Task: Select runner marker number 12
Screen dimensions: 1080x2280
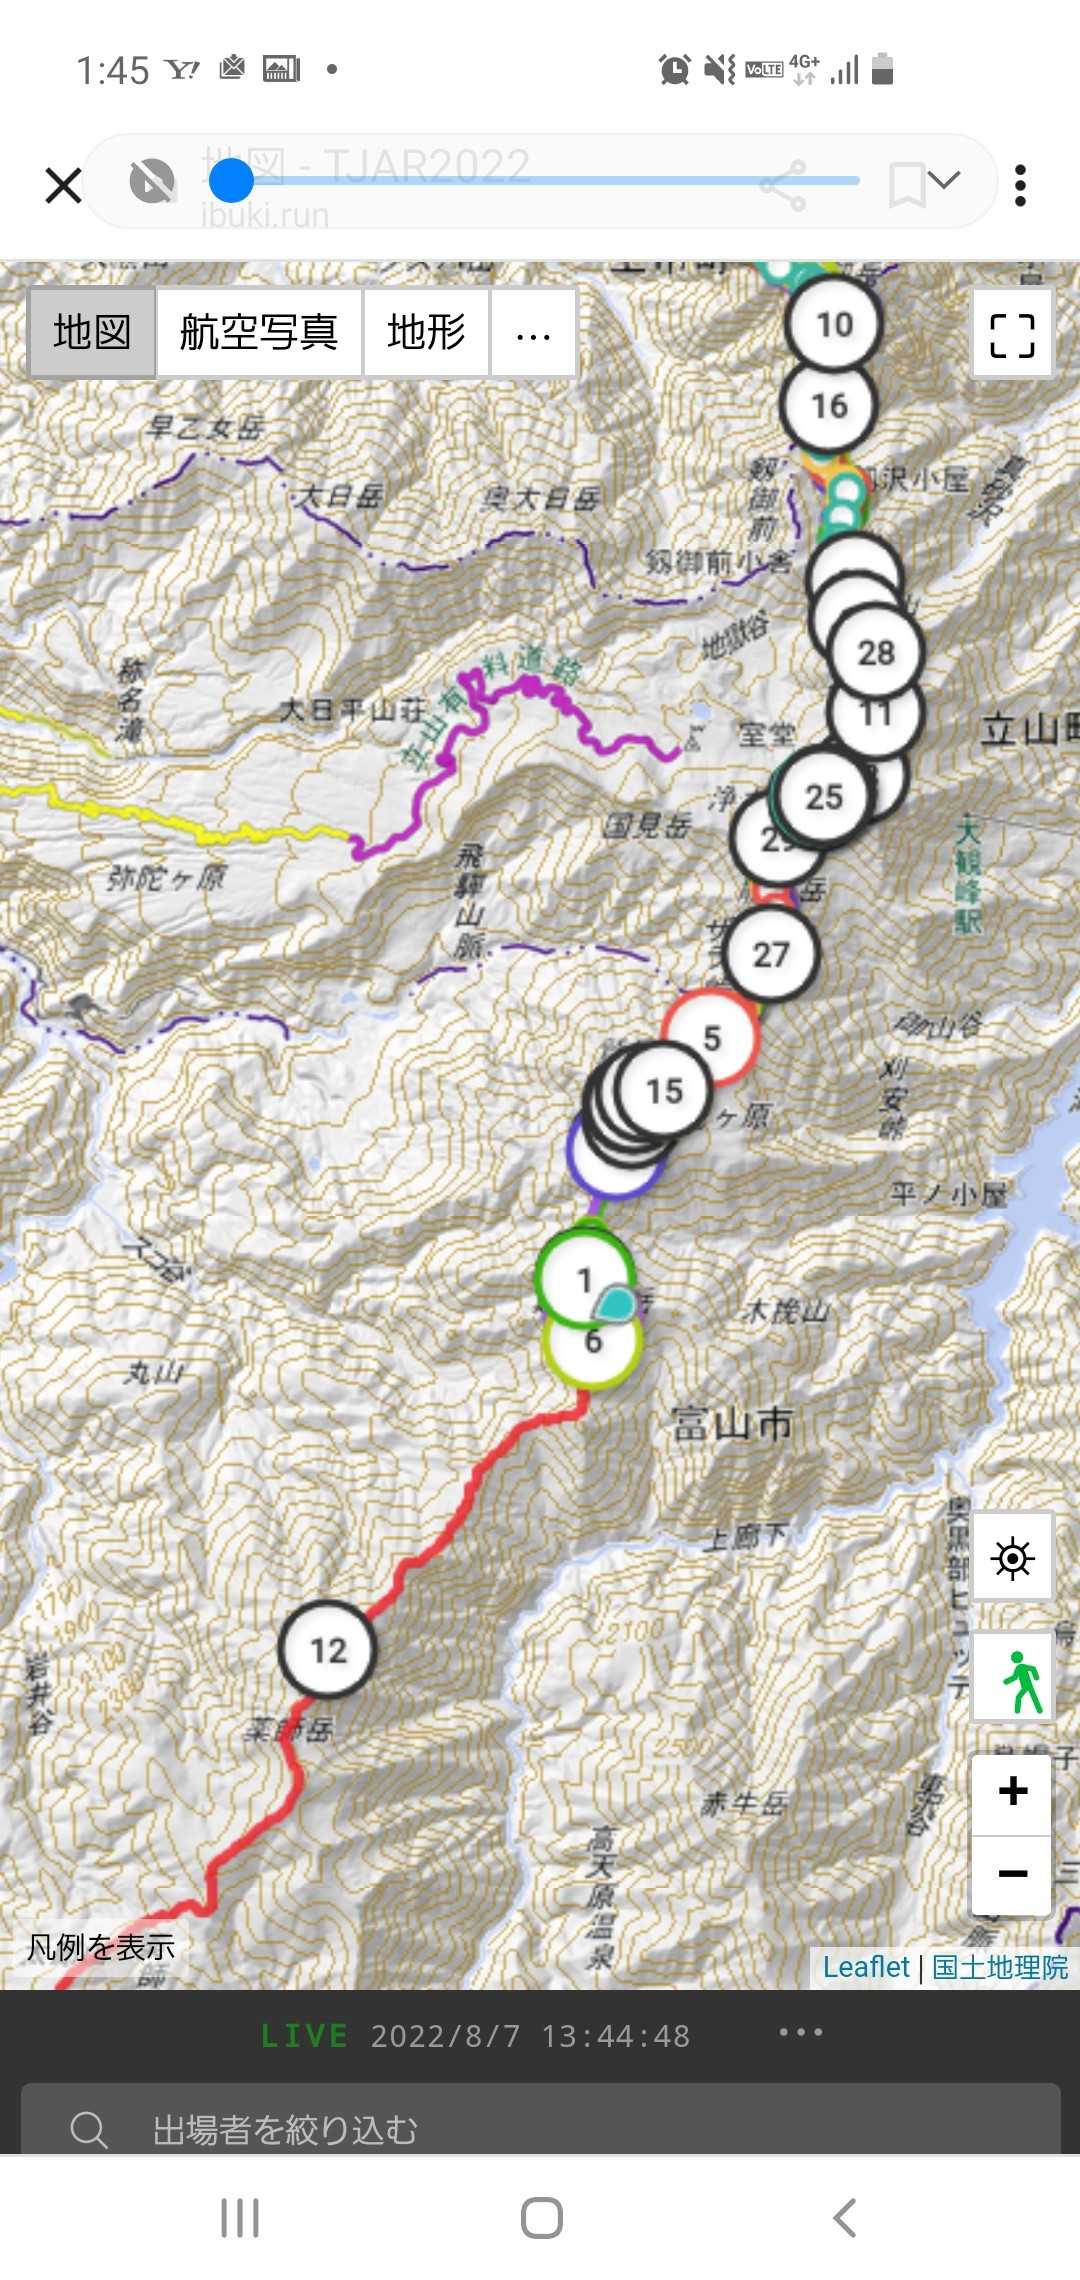Action: tap(328, 1650)
